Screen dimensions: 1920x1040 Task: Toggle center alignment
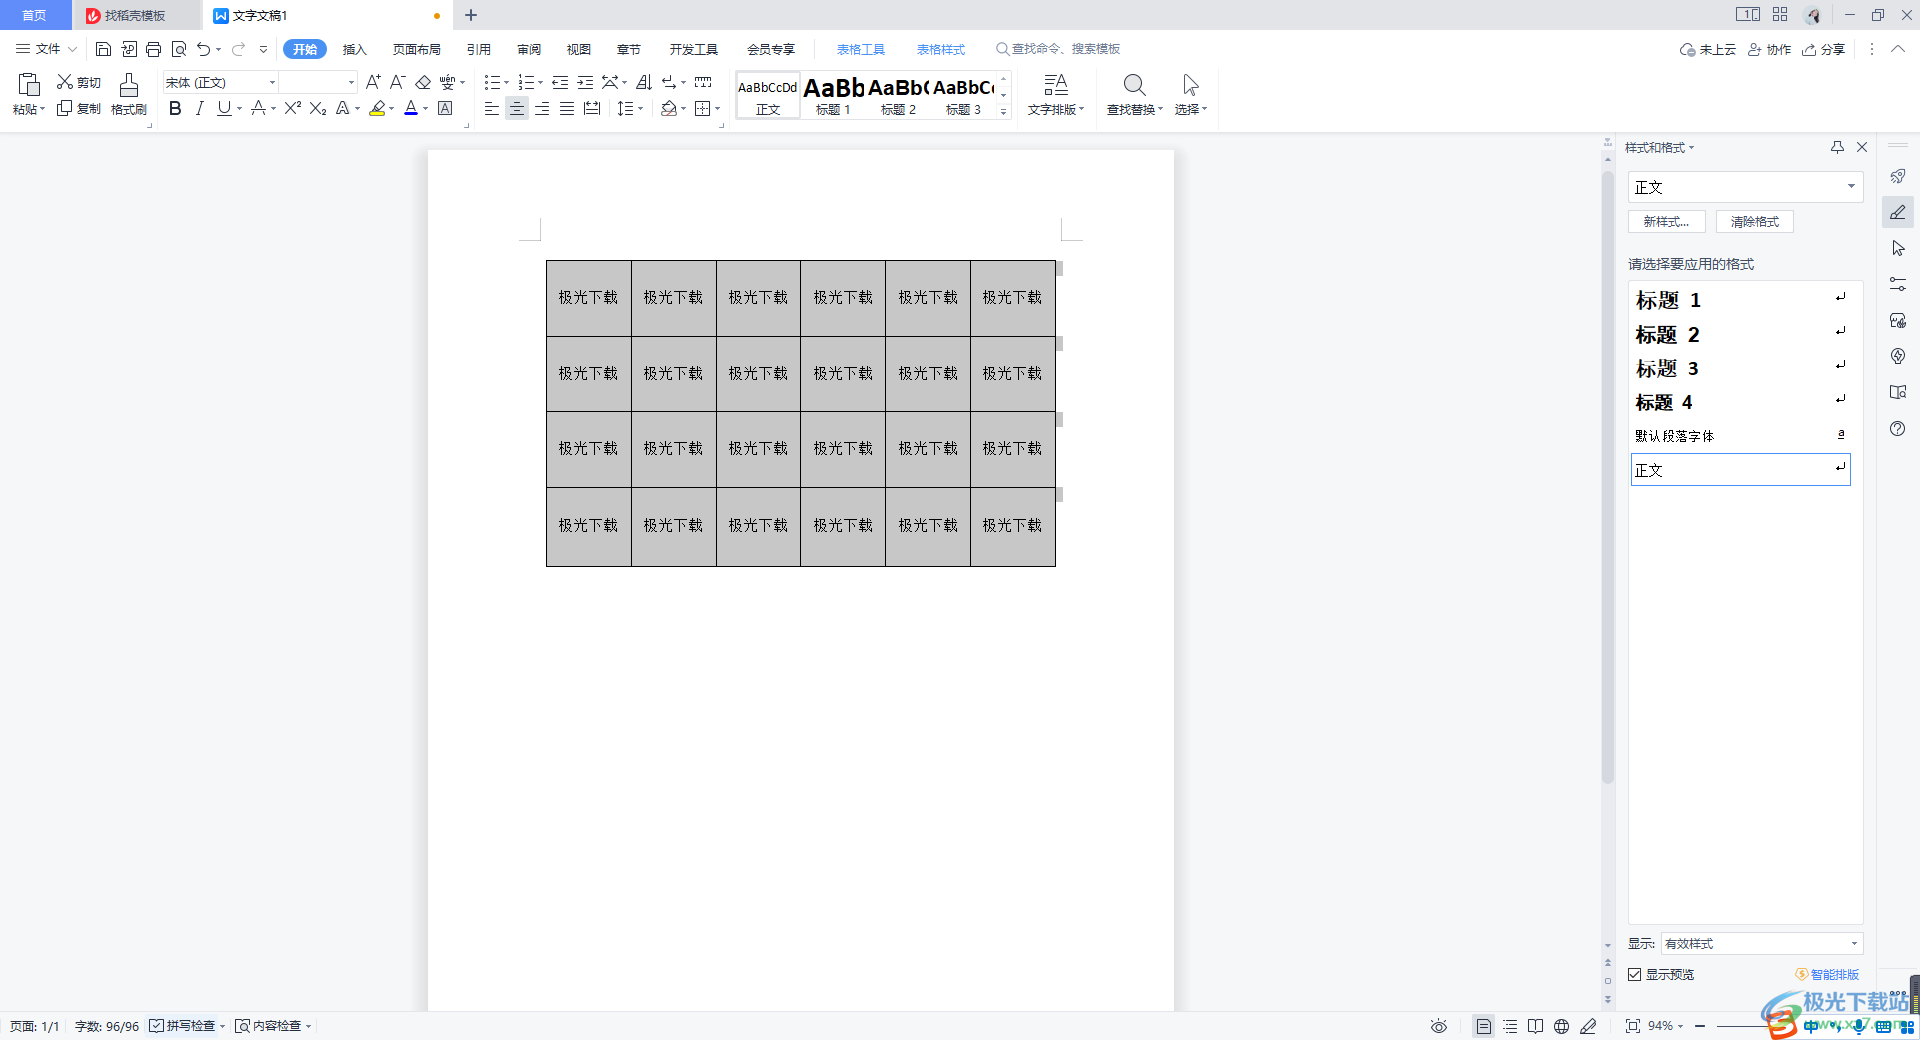(516, 108)
